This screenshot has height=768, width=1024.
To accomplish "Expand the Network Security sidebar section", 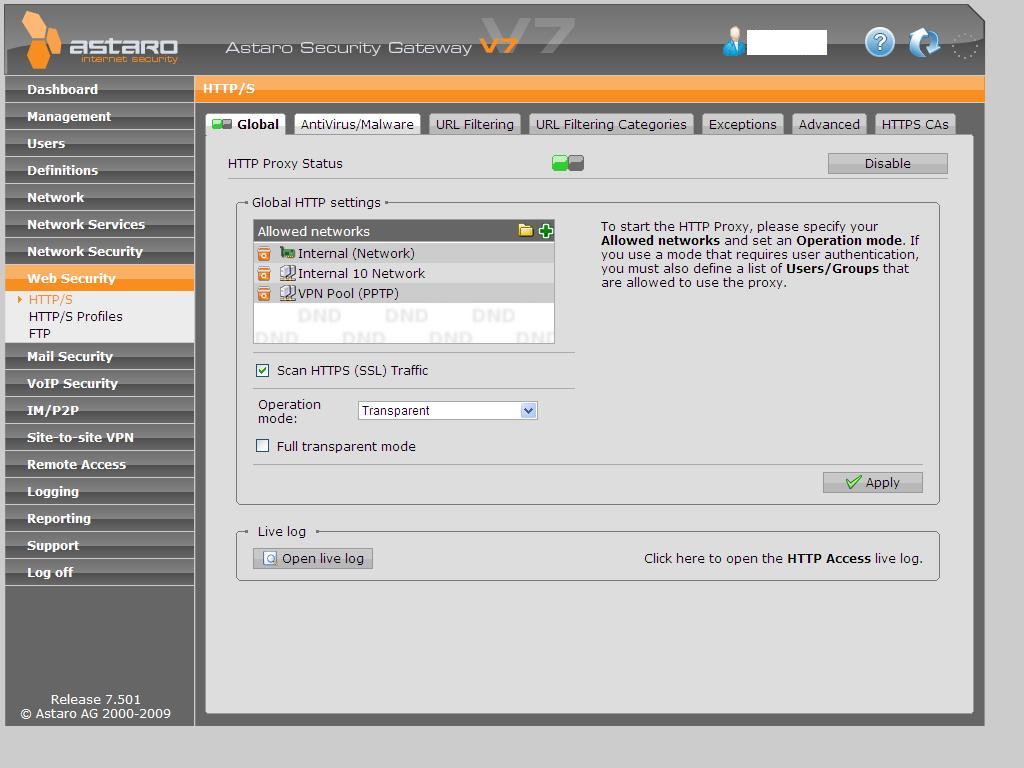I will 85,251.
